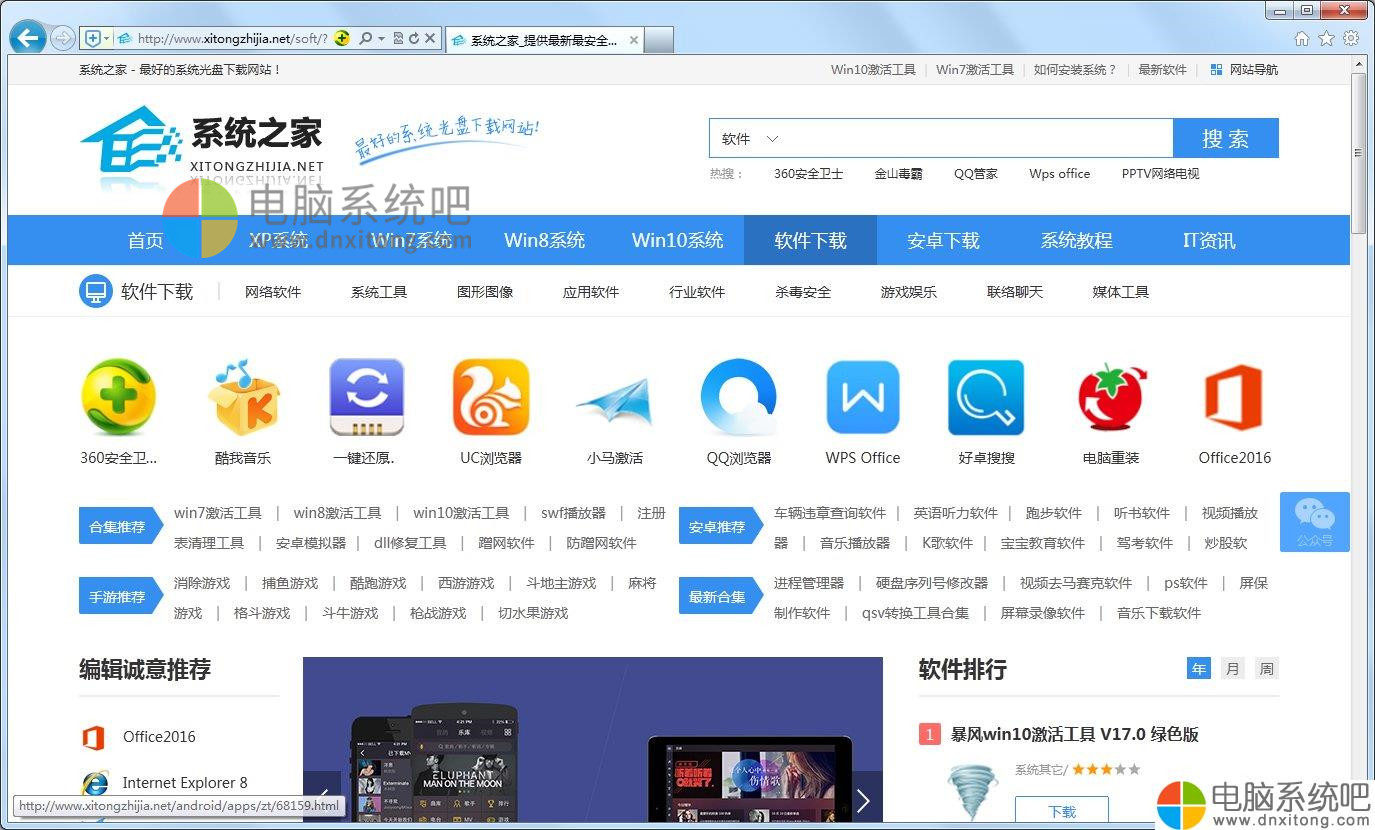Select the 软件下载 navigation menu item
The width and height of the screenshot is (1375, 830).
pyautogui.click(x=810, y=240)
